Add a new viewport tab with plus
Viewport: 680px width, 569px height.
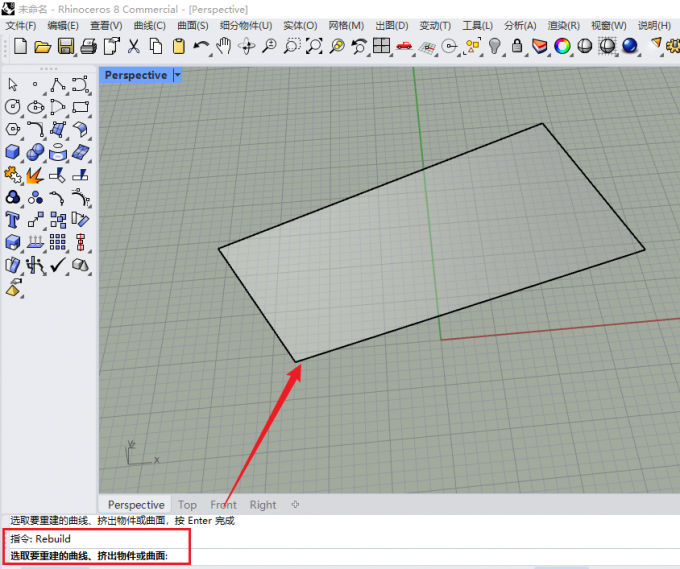click(x=295, y=504)
